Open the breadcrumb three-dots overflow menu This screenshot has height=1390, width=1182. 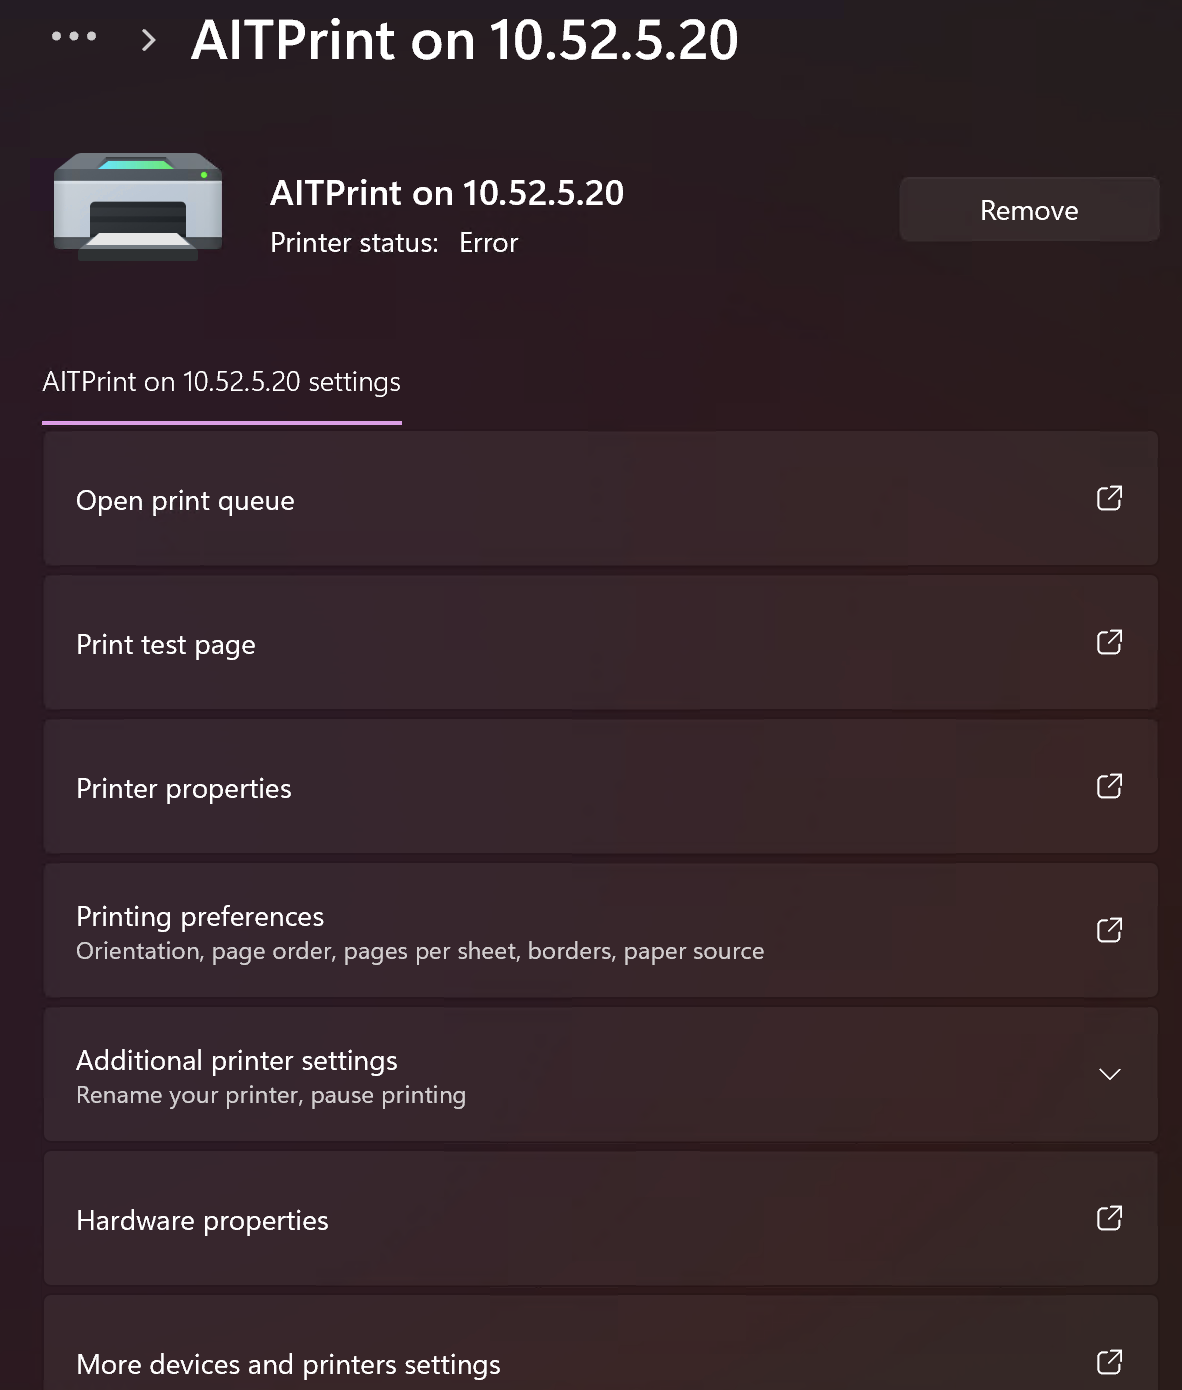[74, 37]
